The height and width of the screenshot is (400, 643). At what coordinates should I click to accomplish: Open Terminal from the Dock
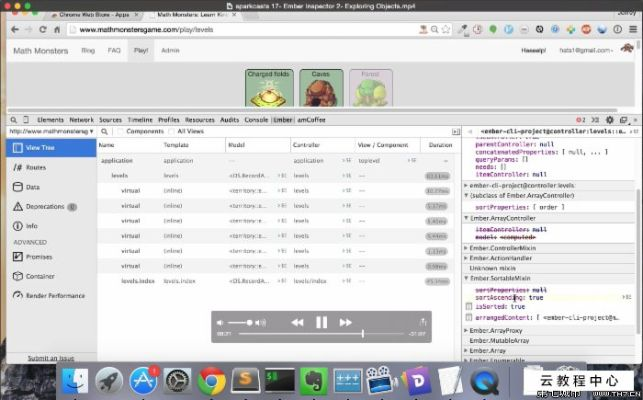279,381
